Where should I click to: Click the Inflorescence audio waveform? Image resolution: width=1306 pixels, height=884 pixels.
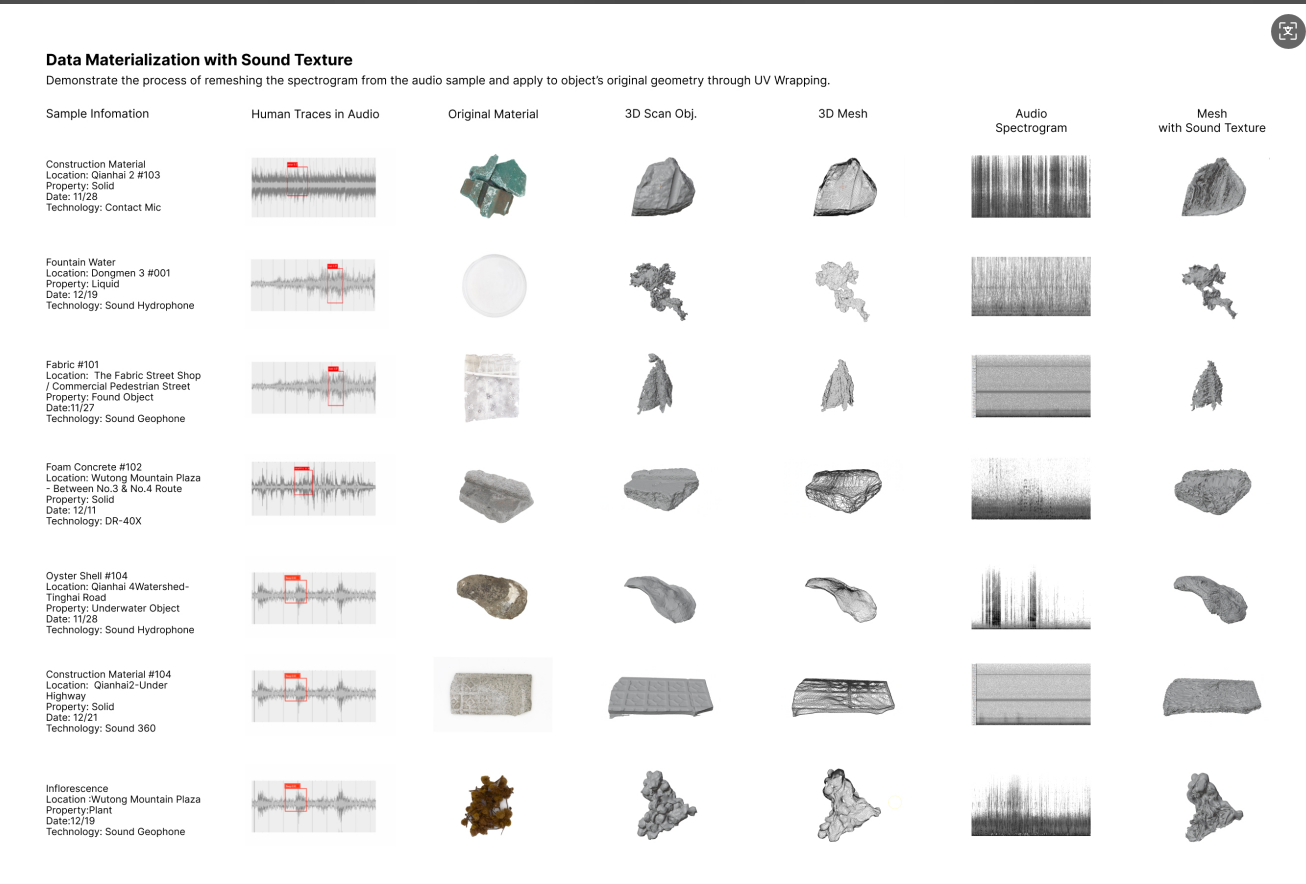coord(313,805)
